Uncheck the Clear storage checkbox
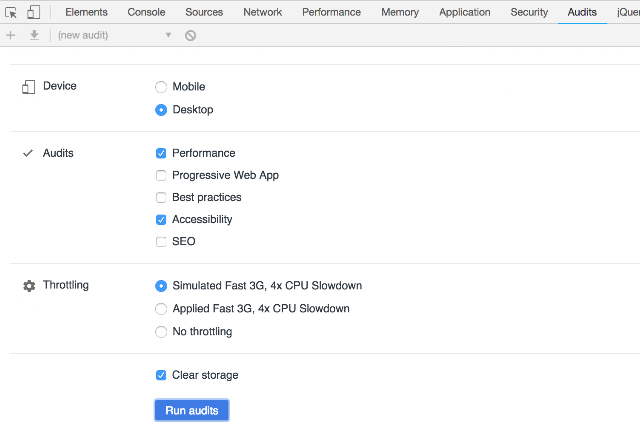The image size is (640, 430). tap(161, 376)
